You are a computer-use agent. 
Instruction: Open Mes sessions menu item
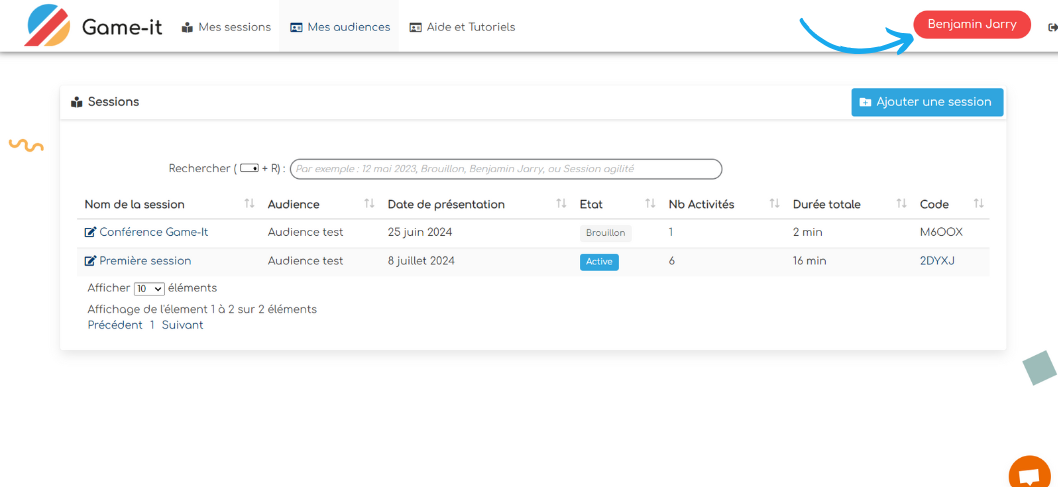pos(226,27)
